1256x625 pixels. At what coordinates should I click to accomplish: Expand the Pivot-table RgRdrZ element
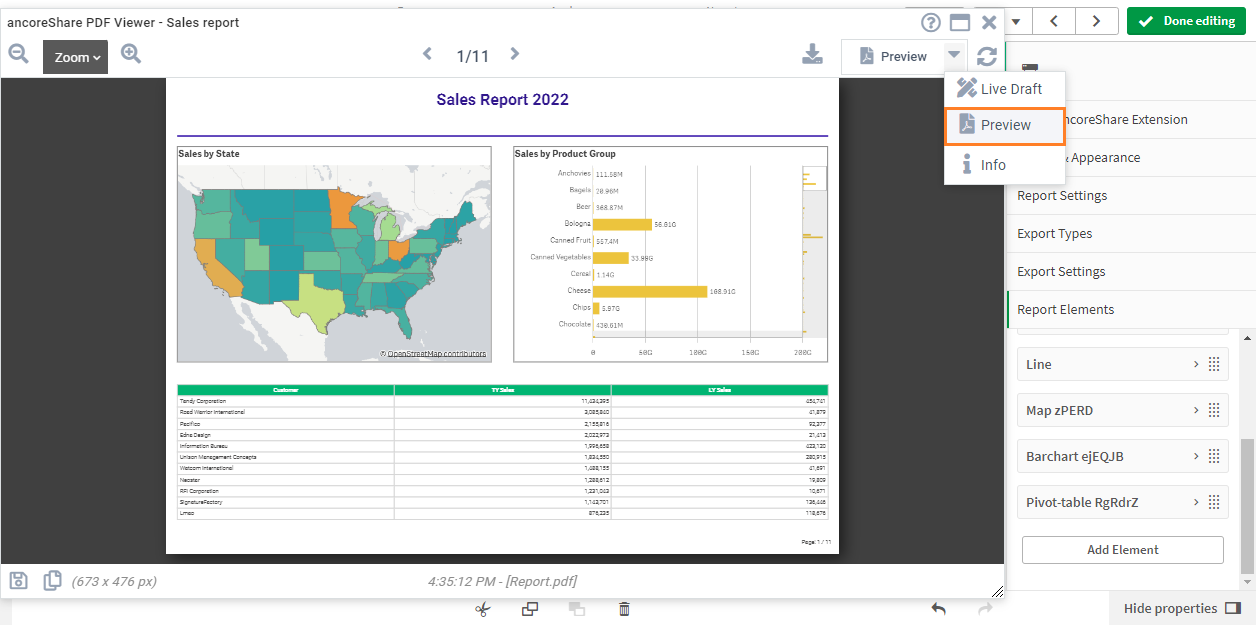pos(1196,503)
